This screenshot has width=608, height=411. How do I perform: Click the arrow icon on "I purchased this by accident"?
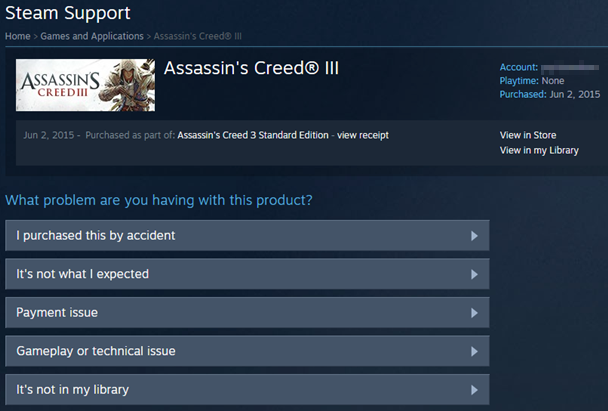coord(474,236)
